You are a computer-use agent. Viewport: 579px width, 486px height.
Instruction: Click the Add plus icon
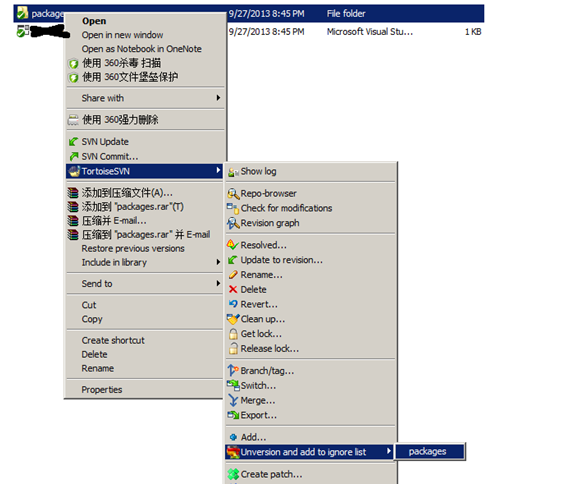point(233,437)
